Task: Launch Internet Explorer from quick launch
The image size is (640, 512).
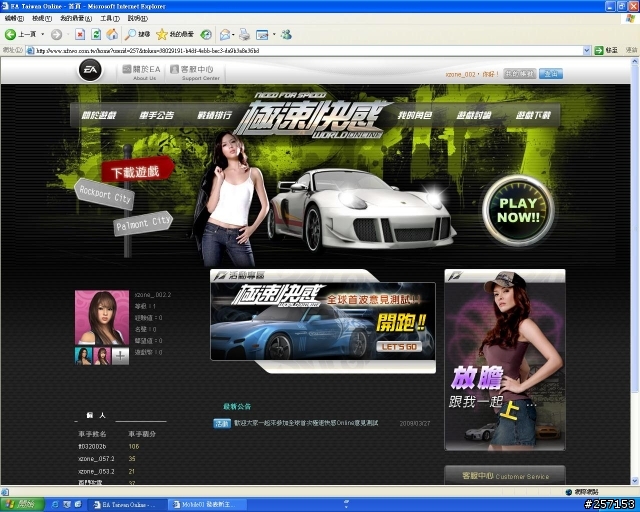Action: click(x=55, y=505)
